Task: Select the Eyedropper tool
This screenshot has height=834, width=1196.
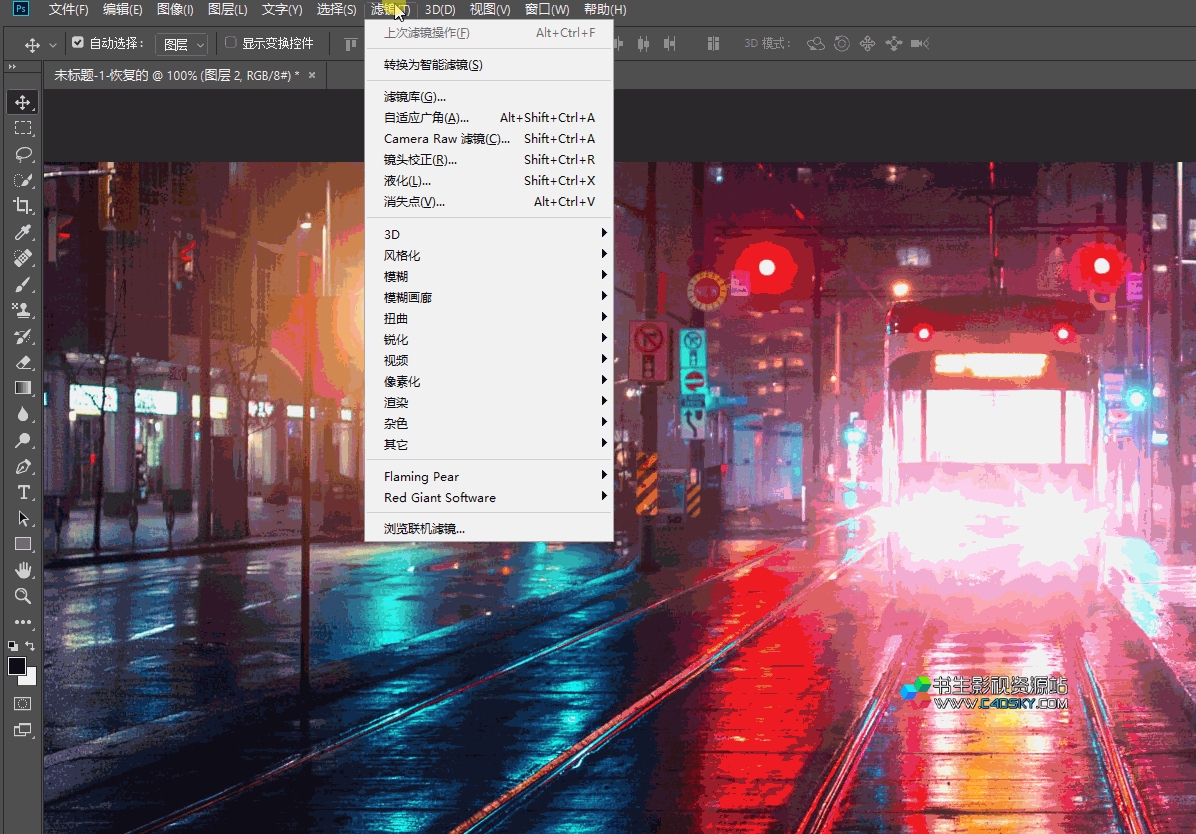Action: (22, 232)
